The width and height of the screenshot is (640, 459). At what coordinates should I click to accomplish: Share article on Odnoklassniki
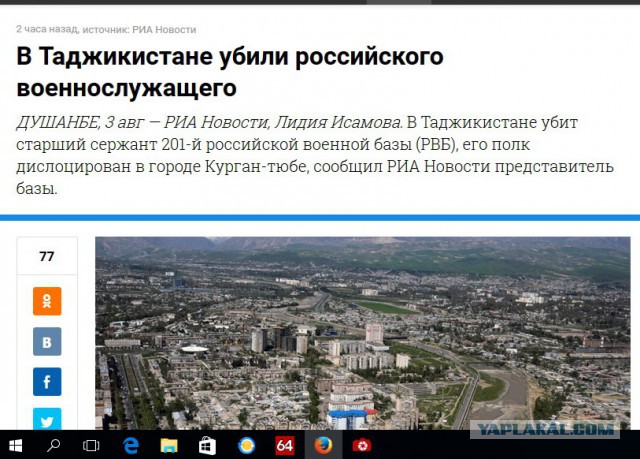(x=47, y=301)
